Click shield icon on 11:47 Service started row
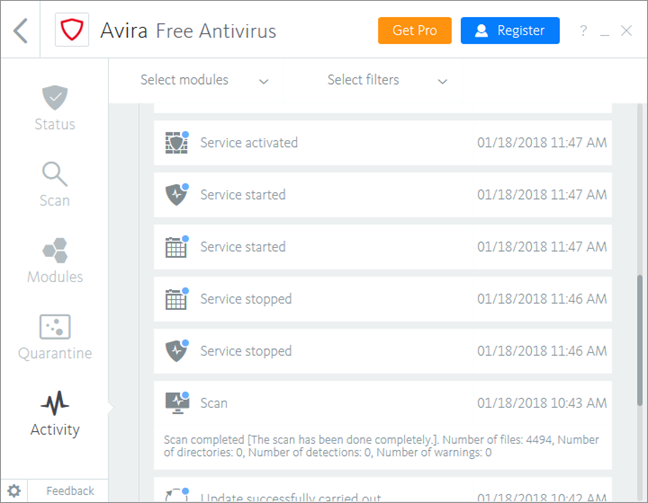This screenshot has width=648, height=503. pyautogui.click(x=176, y=195)
